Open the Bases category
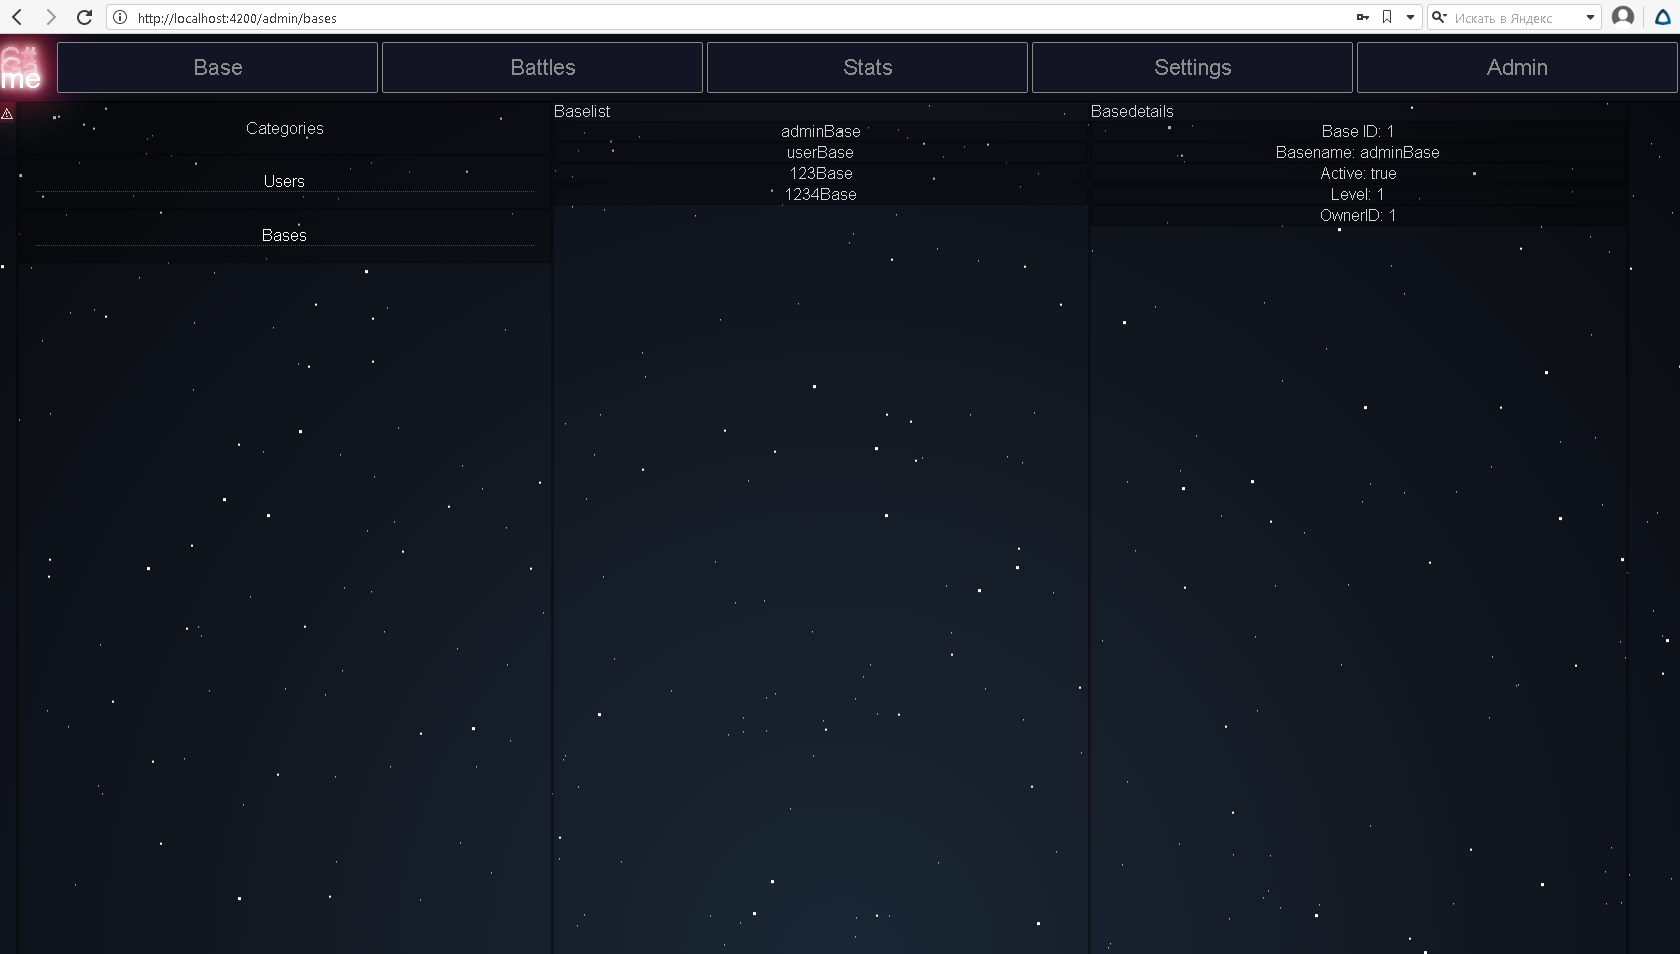Image resolution: width=1680 pixels, height=954 pixels. tap(284, 235)
